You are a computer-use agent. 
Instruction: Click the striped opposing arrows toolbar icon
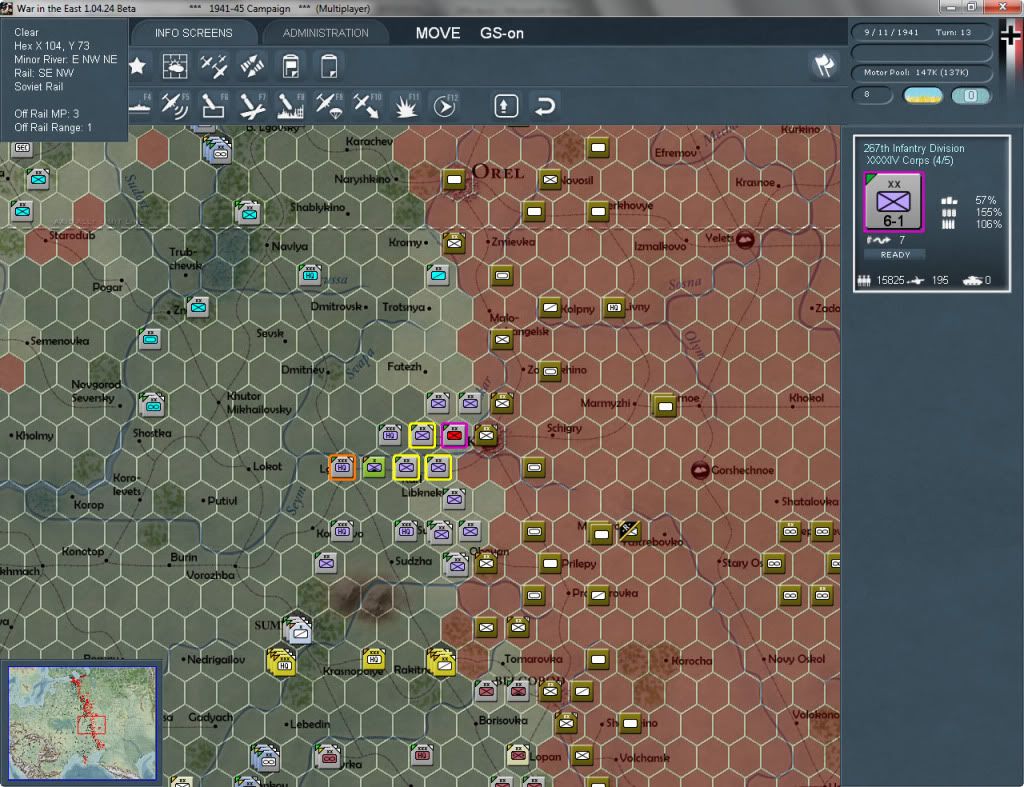tap(252, 66)
